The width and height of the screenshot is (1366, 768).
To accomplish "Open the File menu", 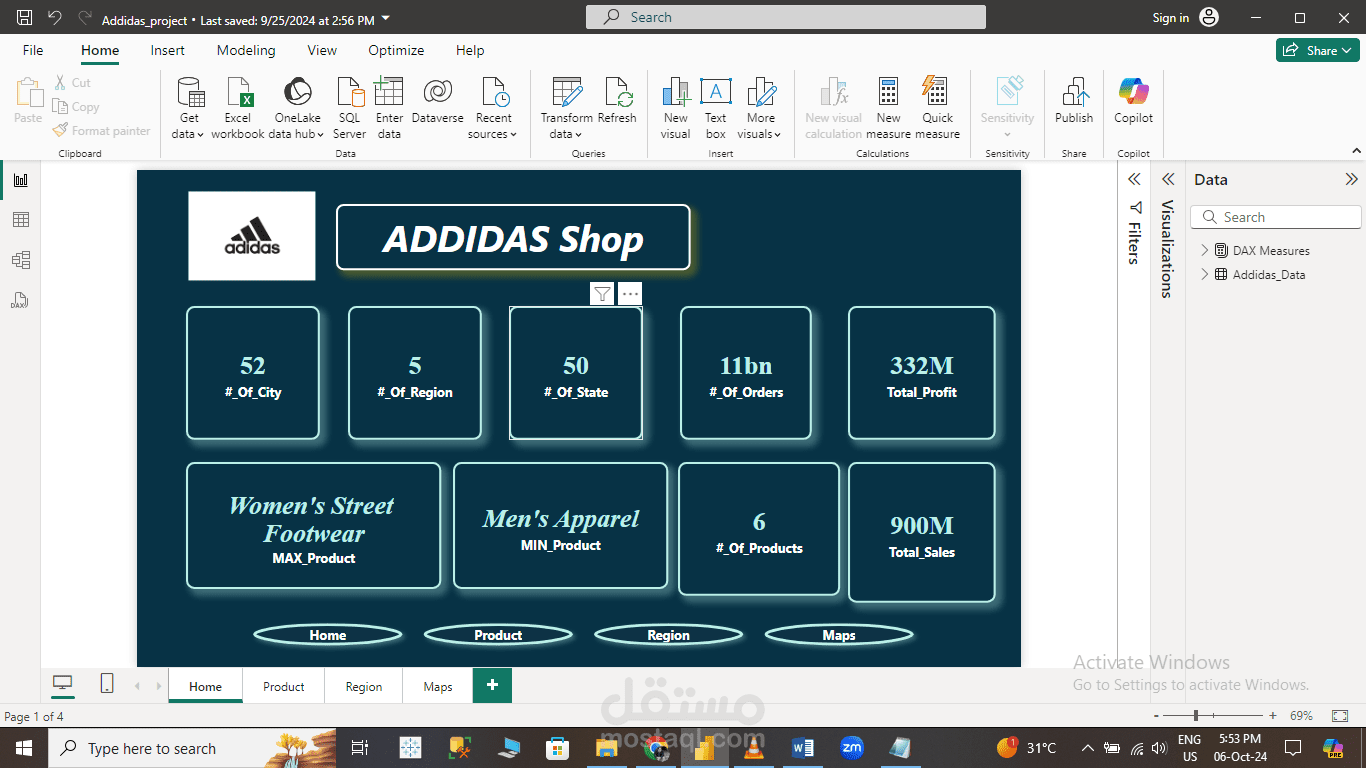I will tap(33, 50).
